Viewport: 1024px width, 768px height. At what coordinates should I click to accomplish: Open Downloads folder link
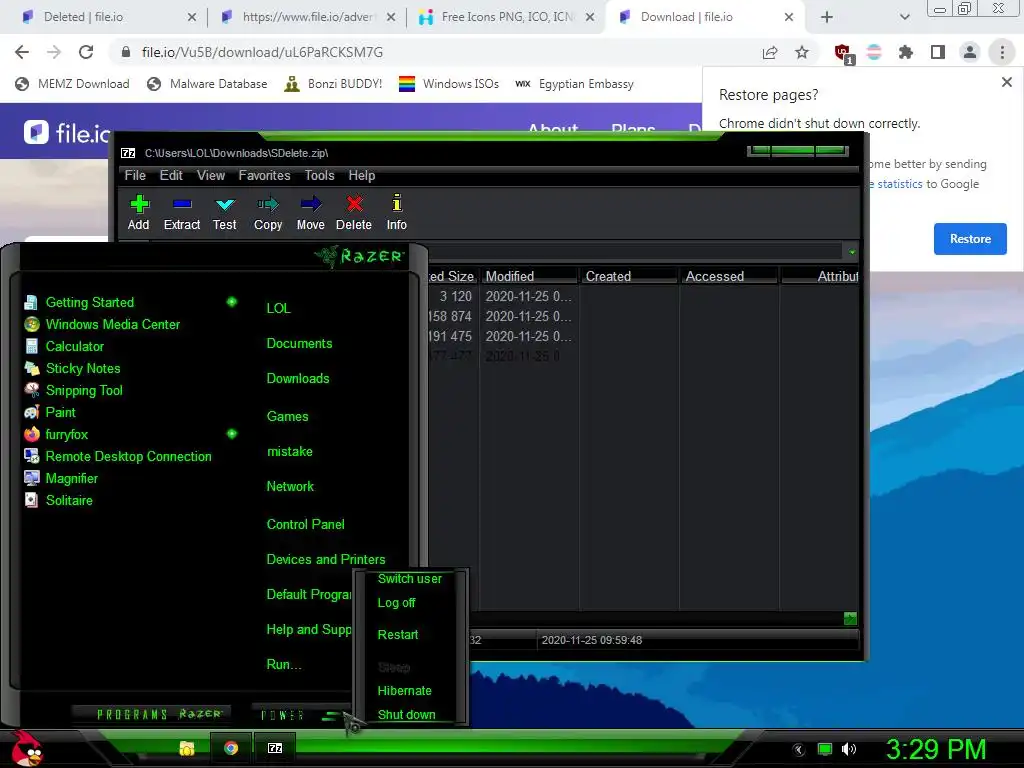point(298,379)
